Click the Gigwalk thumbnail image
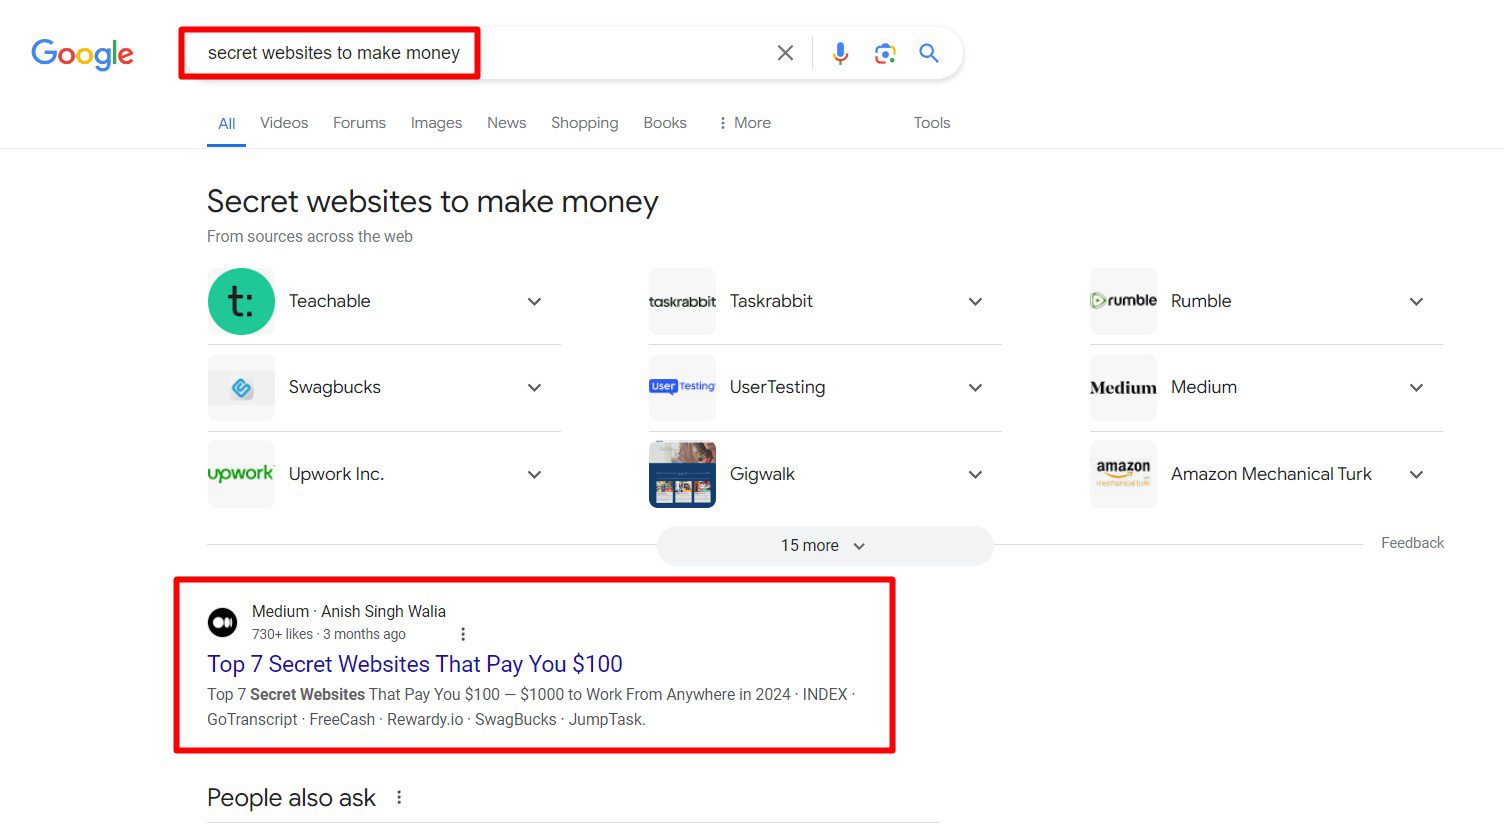Viewport: 1504px width, 825px height. [682, 474]
